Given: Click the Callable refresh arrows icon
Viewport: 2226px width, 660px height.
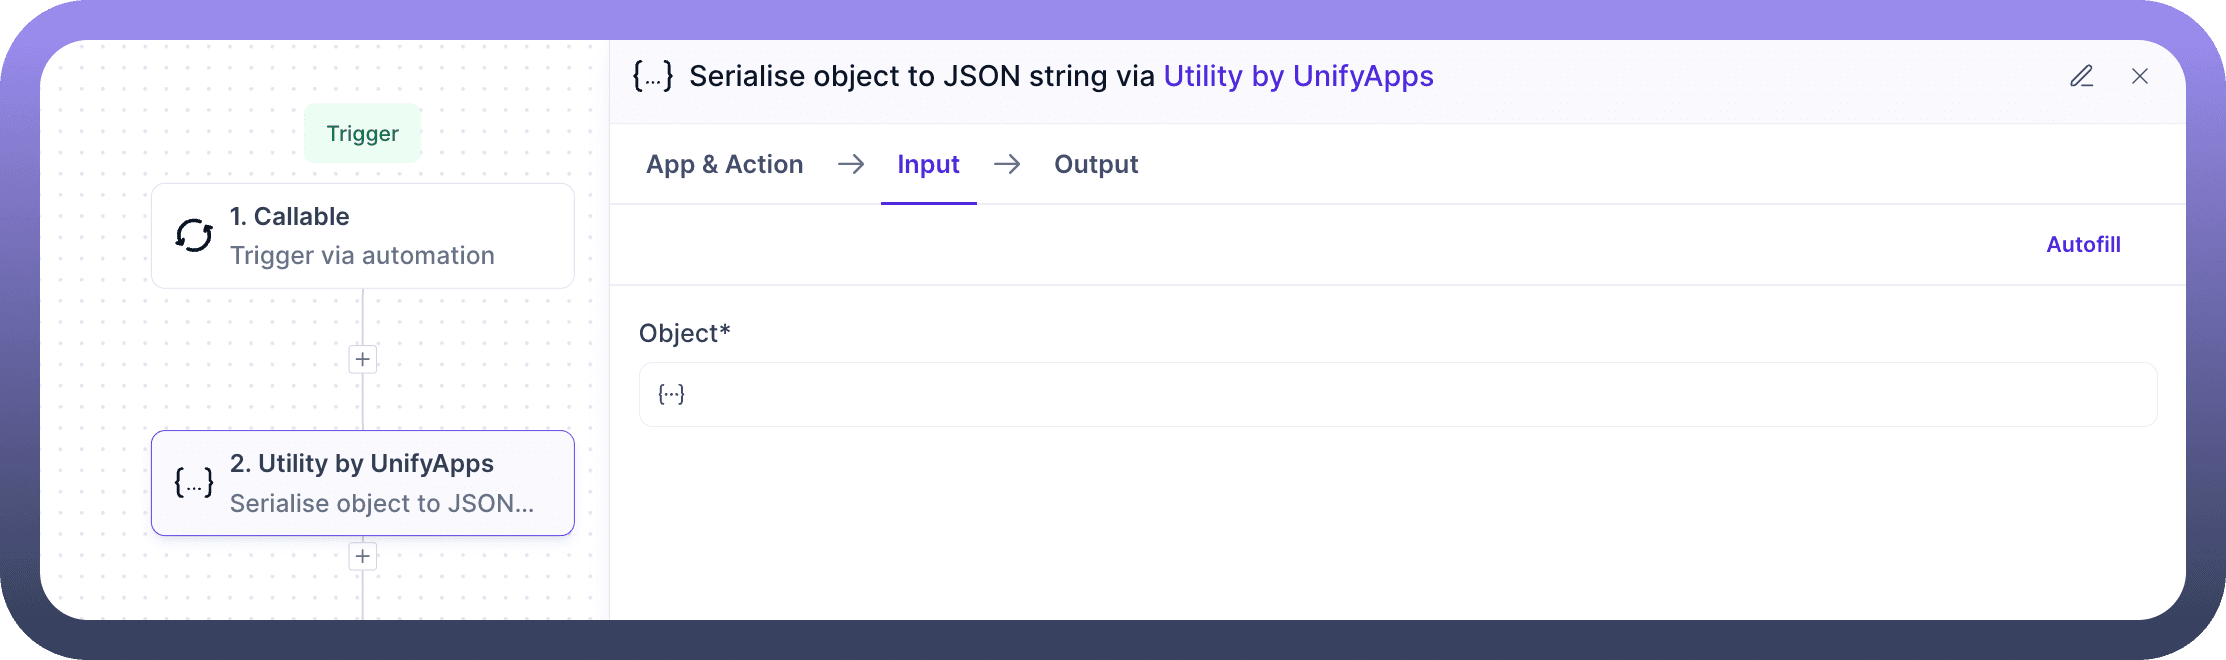Looking at the screenshot, I should coord(194,236).
